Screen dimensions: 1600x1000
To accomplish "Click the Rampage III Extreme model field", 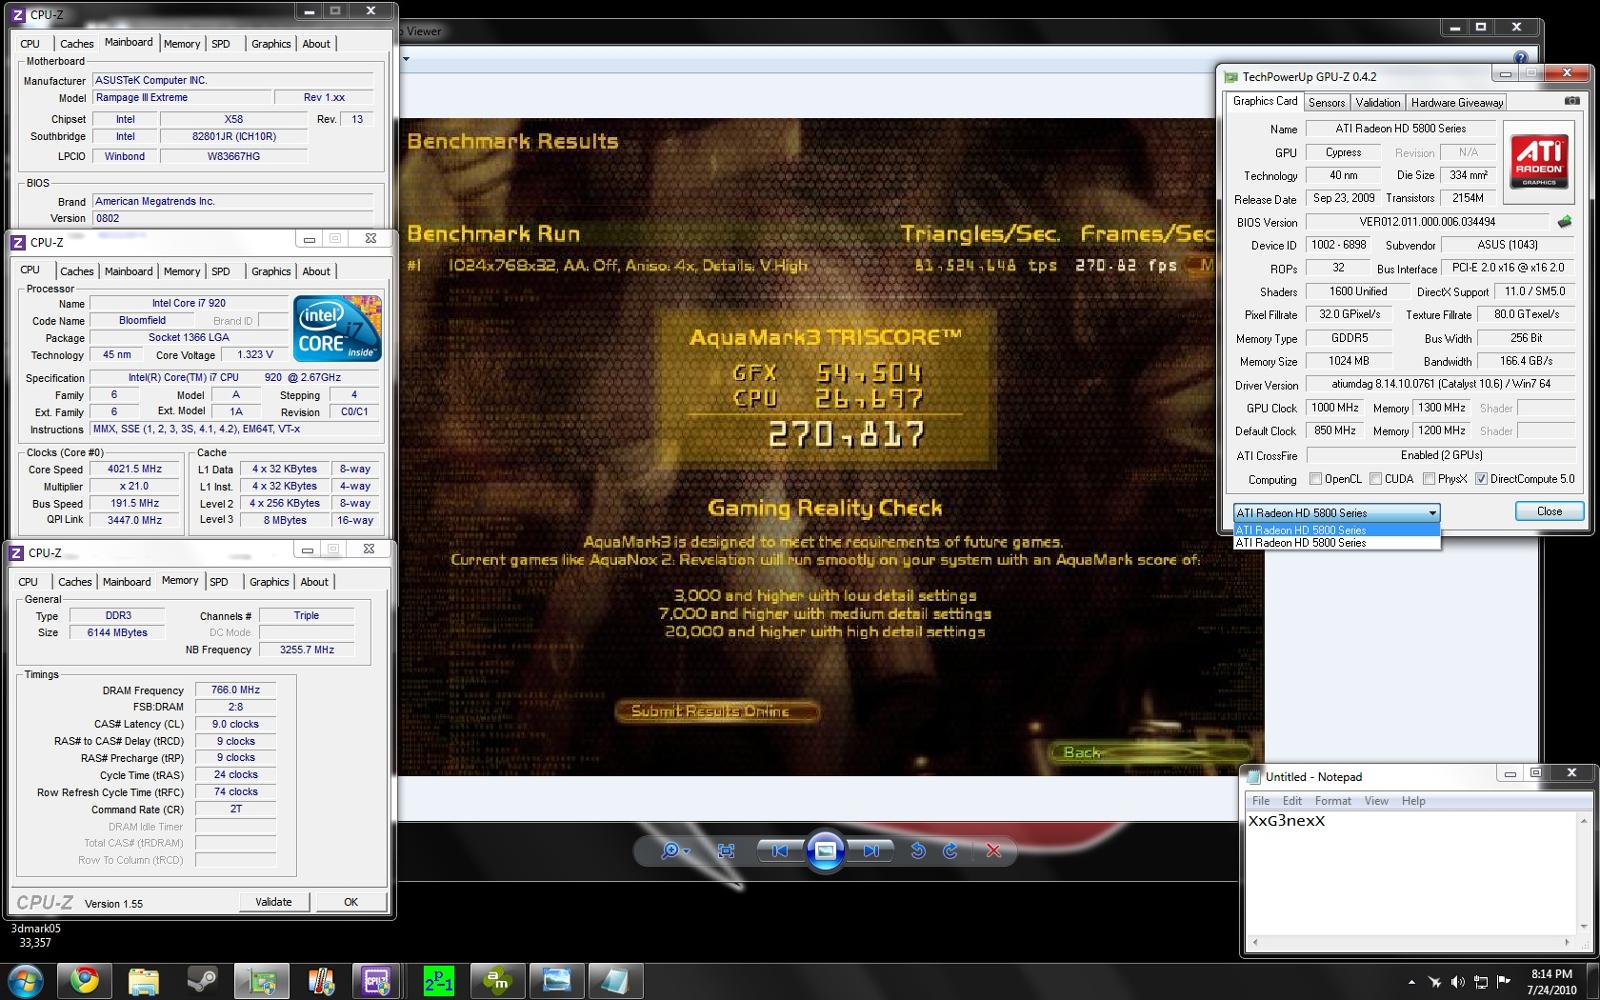I will pyautogui.click(x=181, y=98).
